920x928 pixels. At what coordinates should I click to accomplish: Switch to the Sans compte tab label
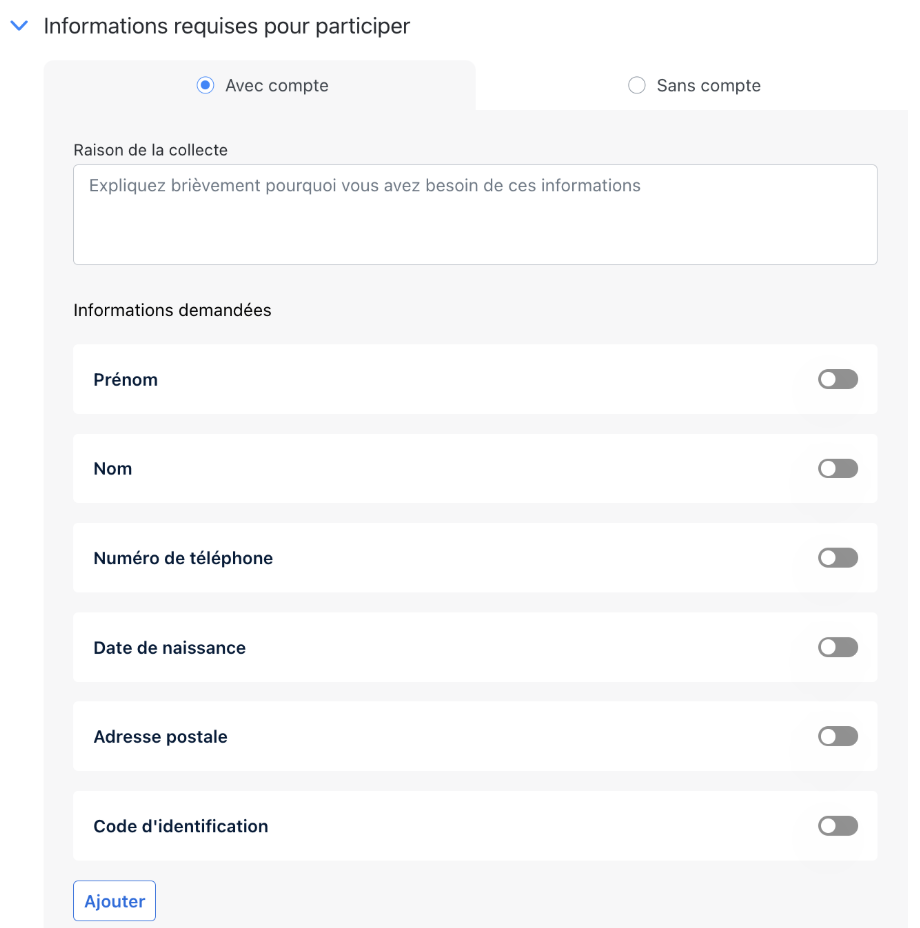pos(708,86)
